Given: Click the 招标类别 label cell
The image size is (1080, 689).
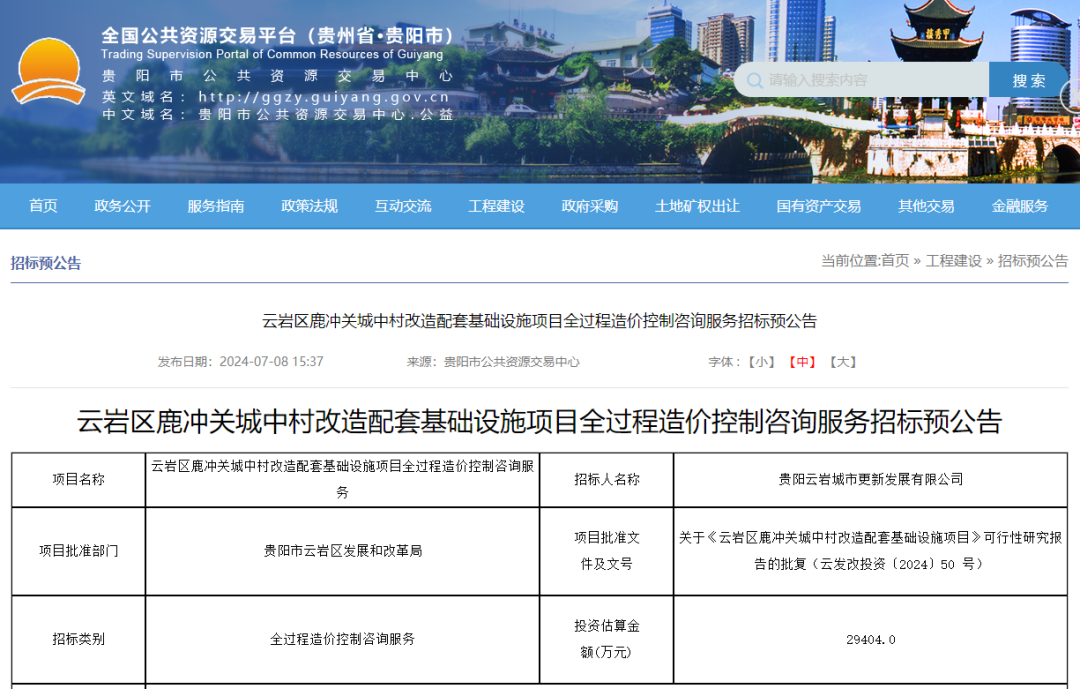Looking at the screenshot, I should tap(79, 639).
